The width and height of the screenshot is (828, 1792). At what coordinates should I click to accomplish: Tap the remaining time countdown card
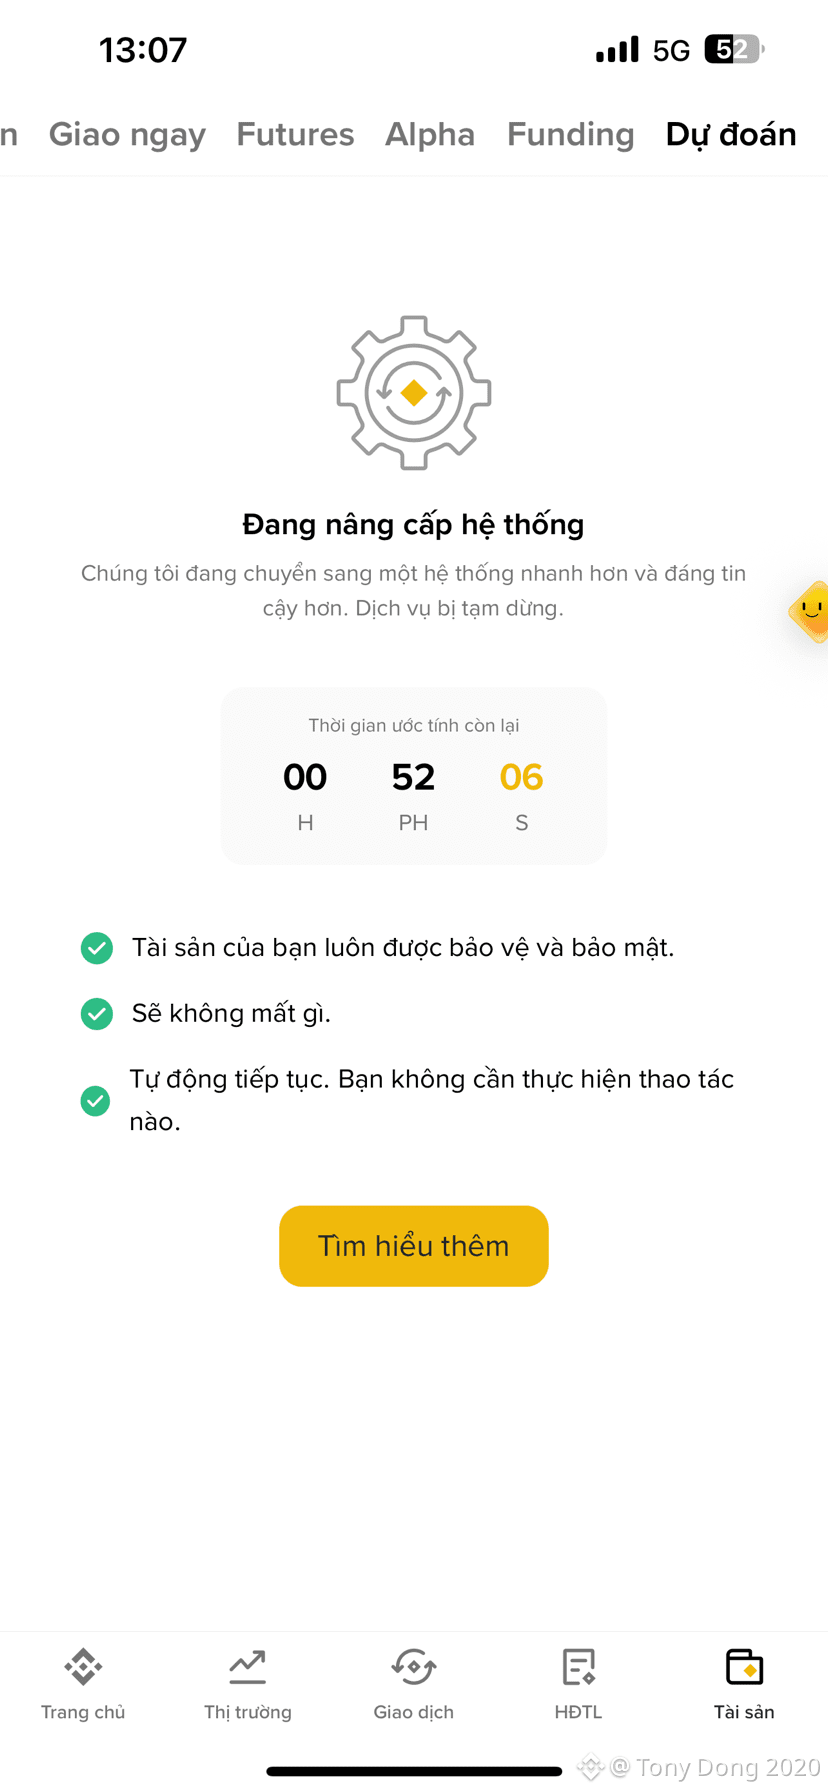(x=414, y=776)
